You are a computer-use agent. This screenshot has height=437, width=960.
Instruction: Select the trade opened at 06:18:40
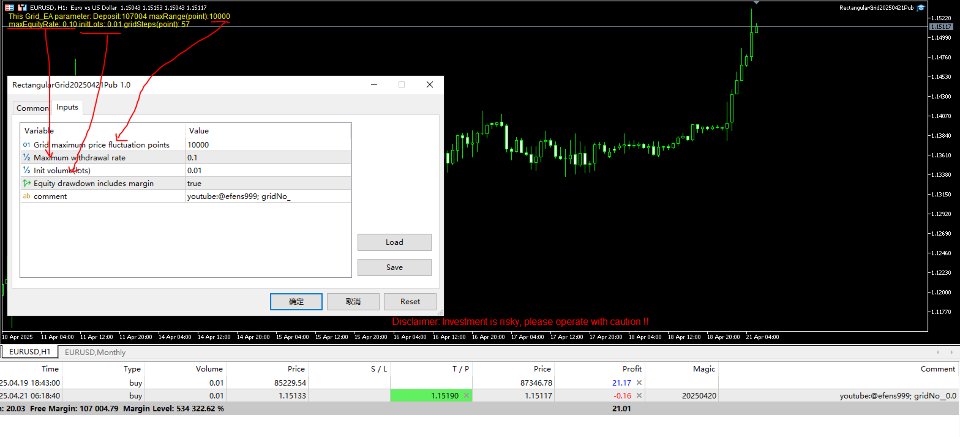pyautogui.click(x=479, y=396)
